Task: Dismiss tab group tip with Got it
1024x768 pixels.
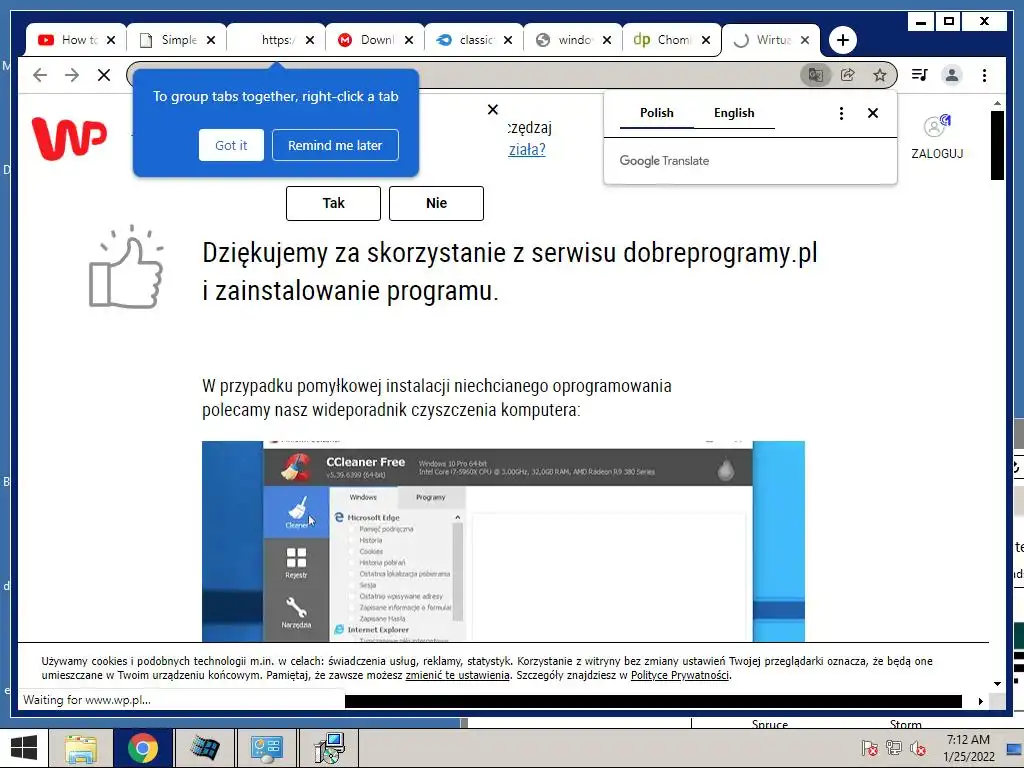Action: (x=231, y=145)
